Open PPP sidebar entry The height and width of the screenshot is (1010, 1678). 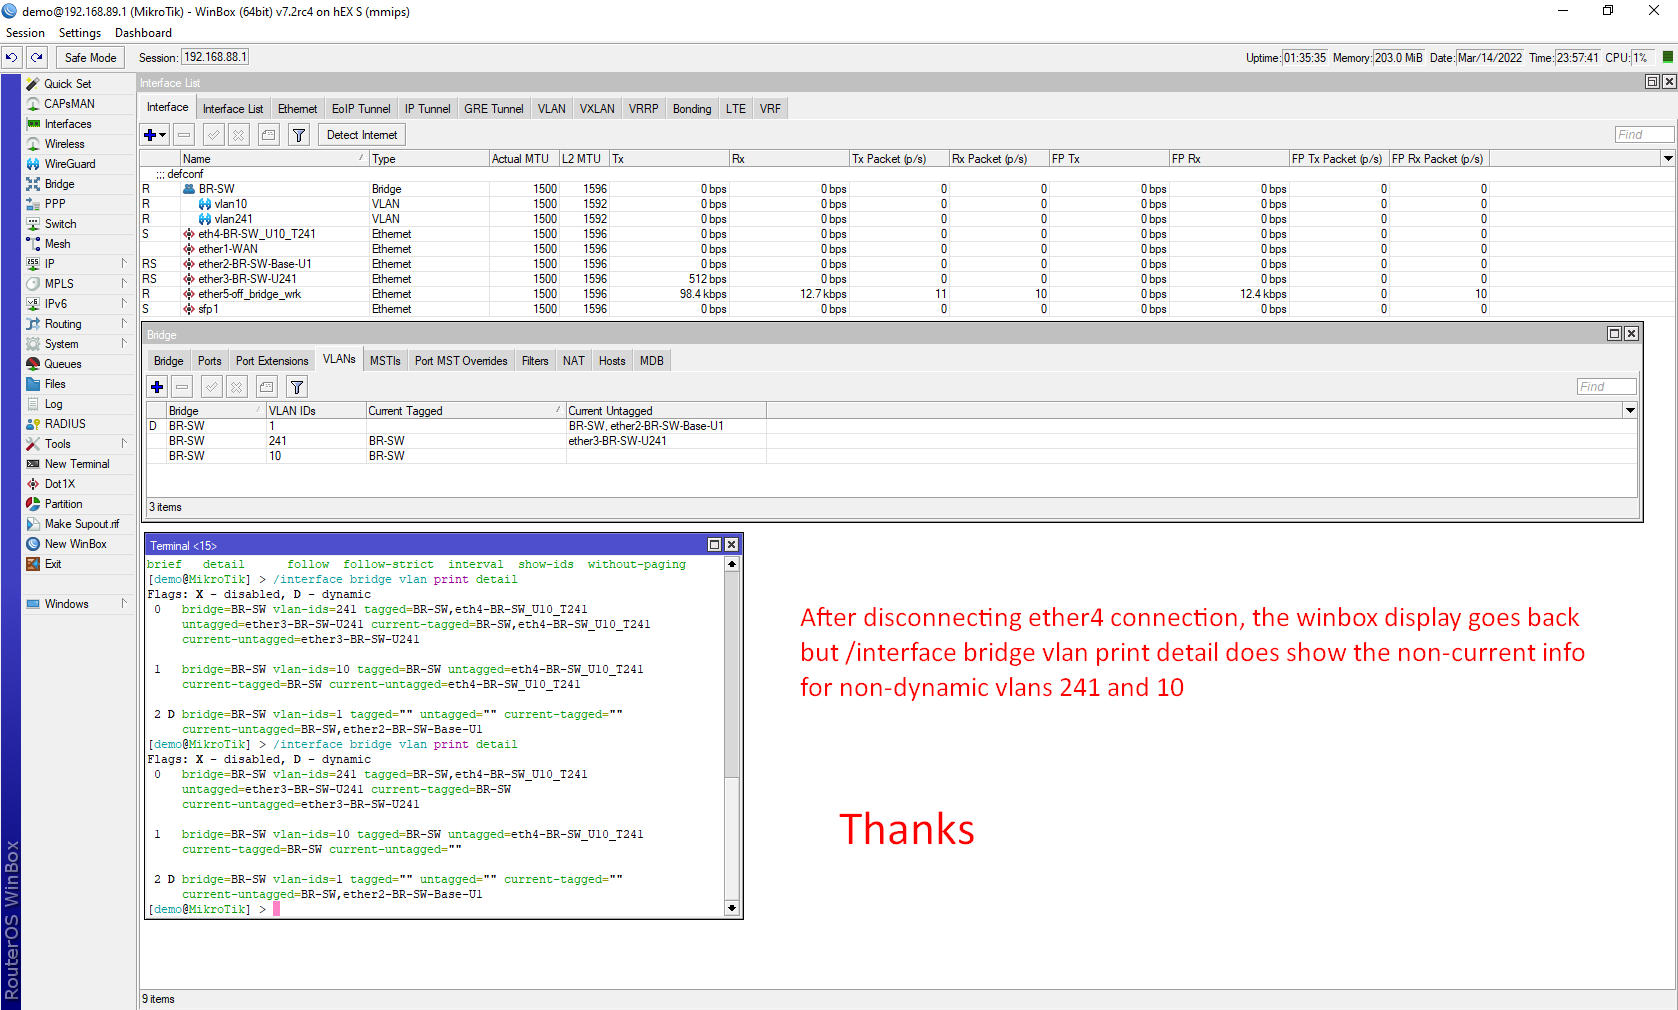[x=55, y=204]
